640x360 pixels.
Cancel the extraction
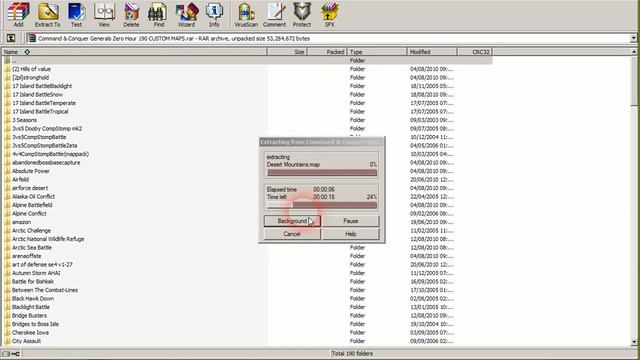pos(292,234)
